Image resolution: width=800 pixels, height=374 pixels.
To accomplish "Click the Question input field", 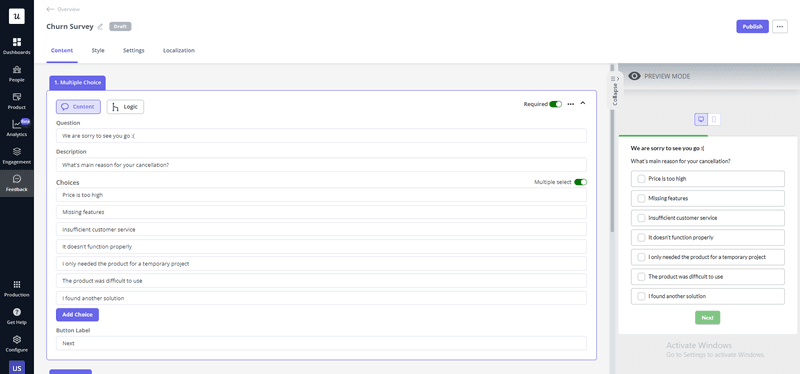I will pyautogui.click(x=321, y=136).
